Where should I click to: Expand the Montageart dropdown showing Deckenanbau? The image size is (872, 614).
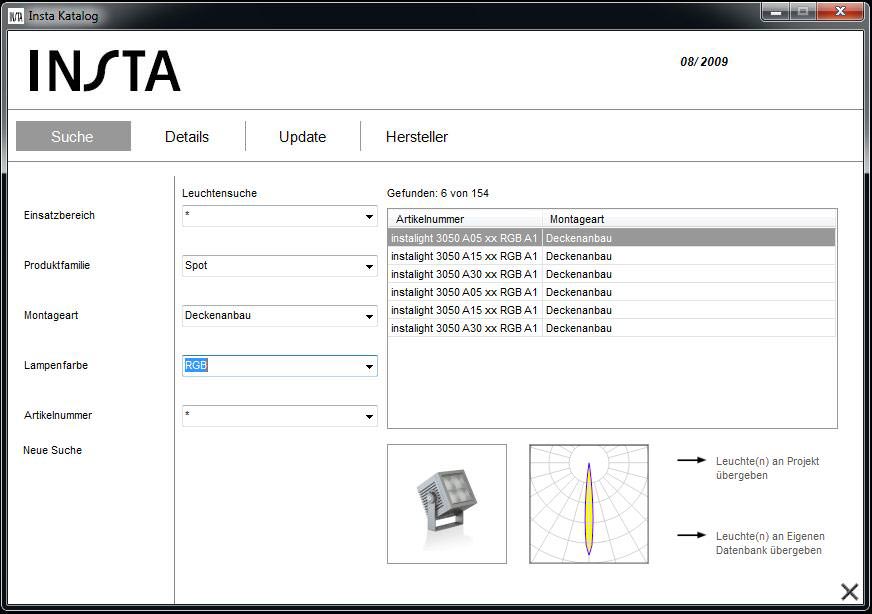point(280,316)
